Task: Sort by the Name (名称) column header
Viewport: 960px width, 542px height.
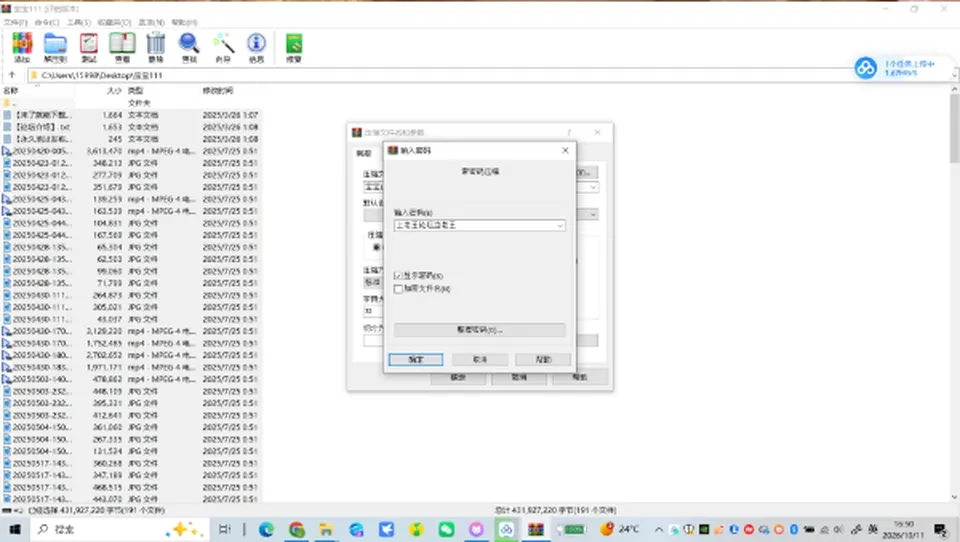Action: [38, 91]
